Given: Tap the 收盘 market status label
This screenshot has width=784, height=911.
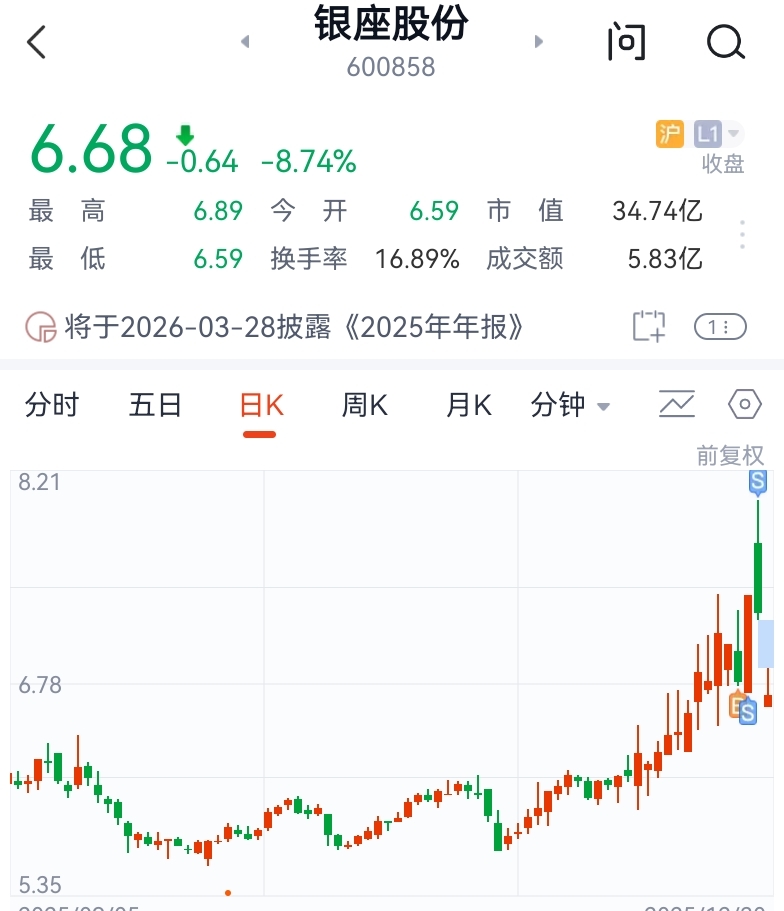Looking at the screenshot, I should click(723, 164).
